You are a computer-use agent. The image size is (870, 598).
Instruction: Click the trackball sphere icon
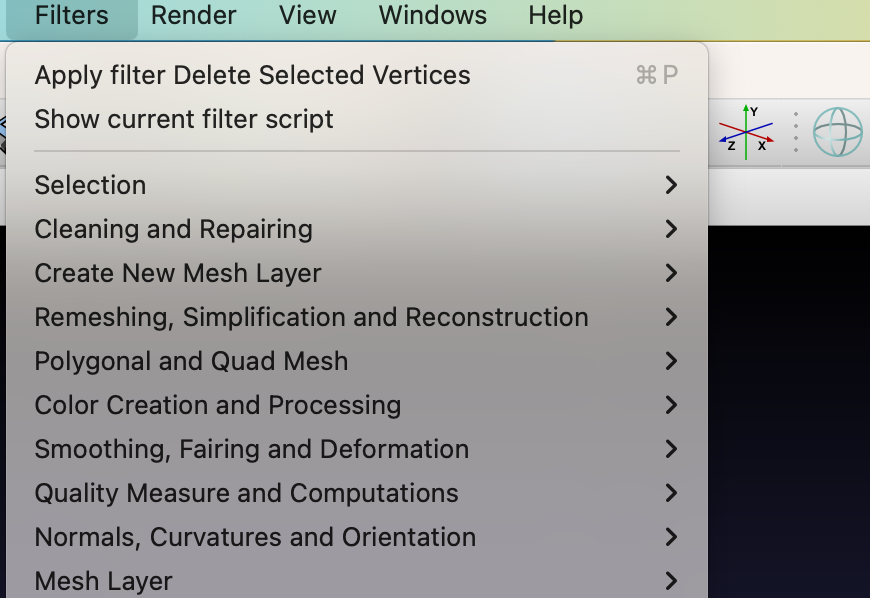coord(837,132)
